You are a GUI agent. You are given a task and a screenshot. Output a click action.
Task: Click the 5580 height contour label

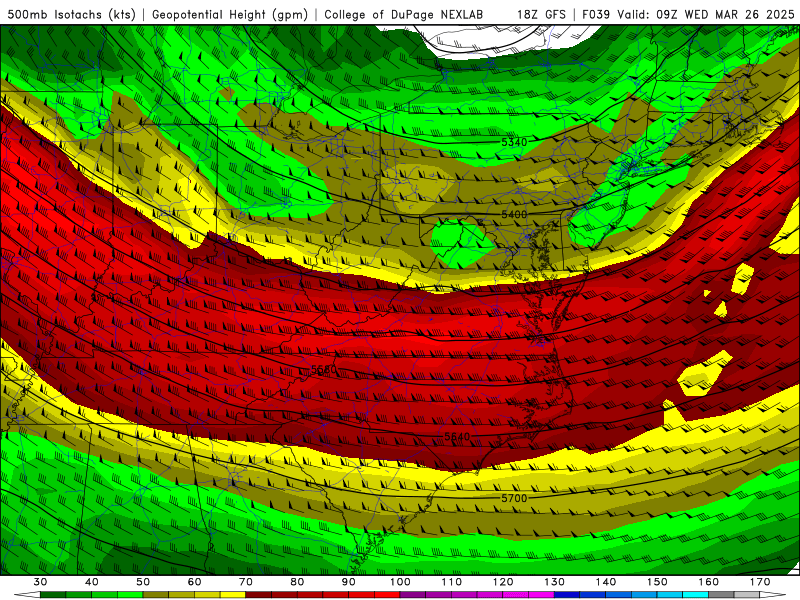pos(324,369)
